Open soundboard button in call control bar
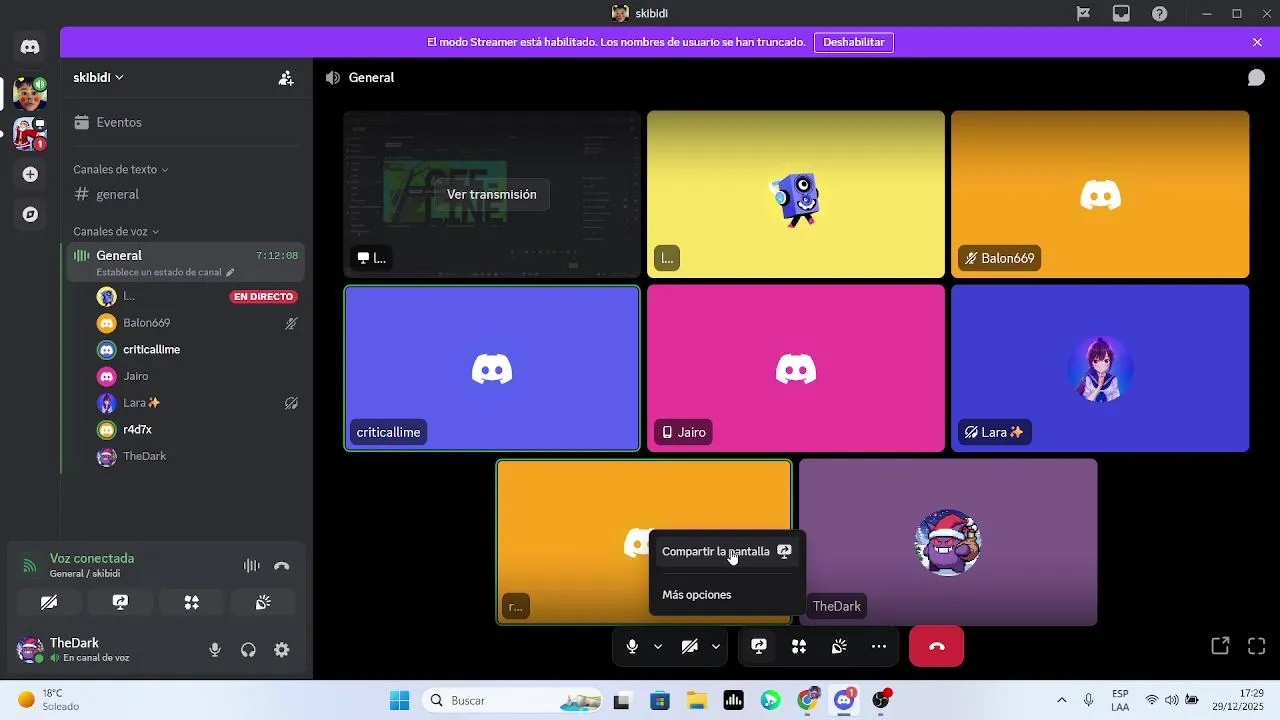 pyautogui.click(x=839, y=647)
